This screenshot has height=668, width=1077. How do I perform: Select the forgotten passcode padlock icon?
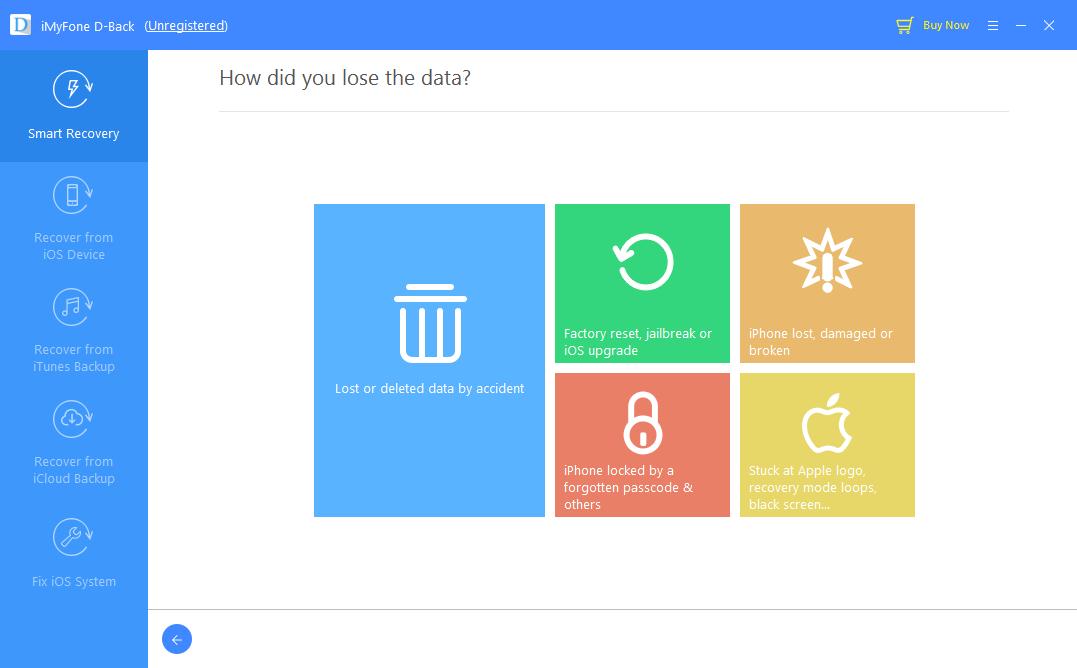pyautogui.click(x=642, y=423)
